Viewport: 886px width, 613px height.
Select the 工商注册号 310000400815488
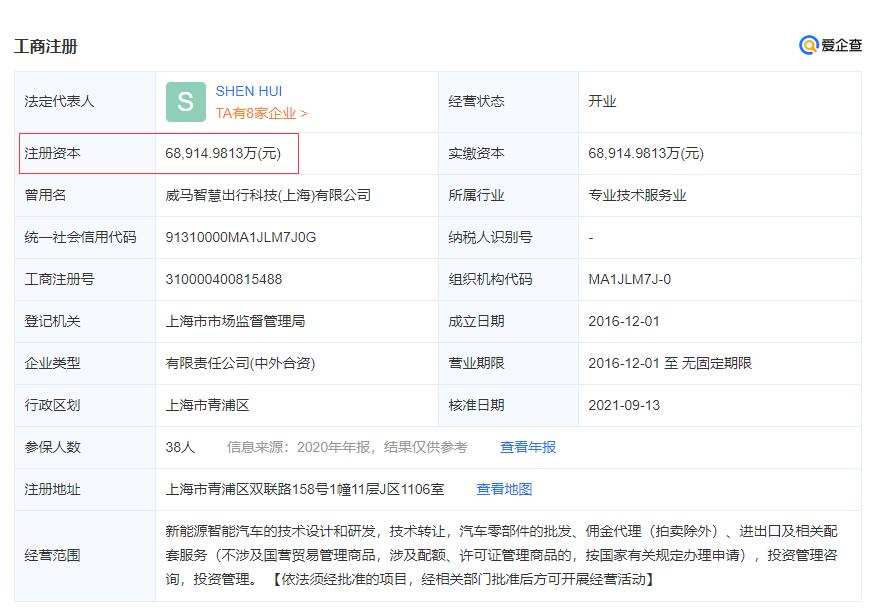pos(225,279)
